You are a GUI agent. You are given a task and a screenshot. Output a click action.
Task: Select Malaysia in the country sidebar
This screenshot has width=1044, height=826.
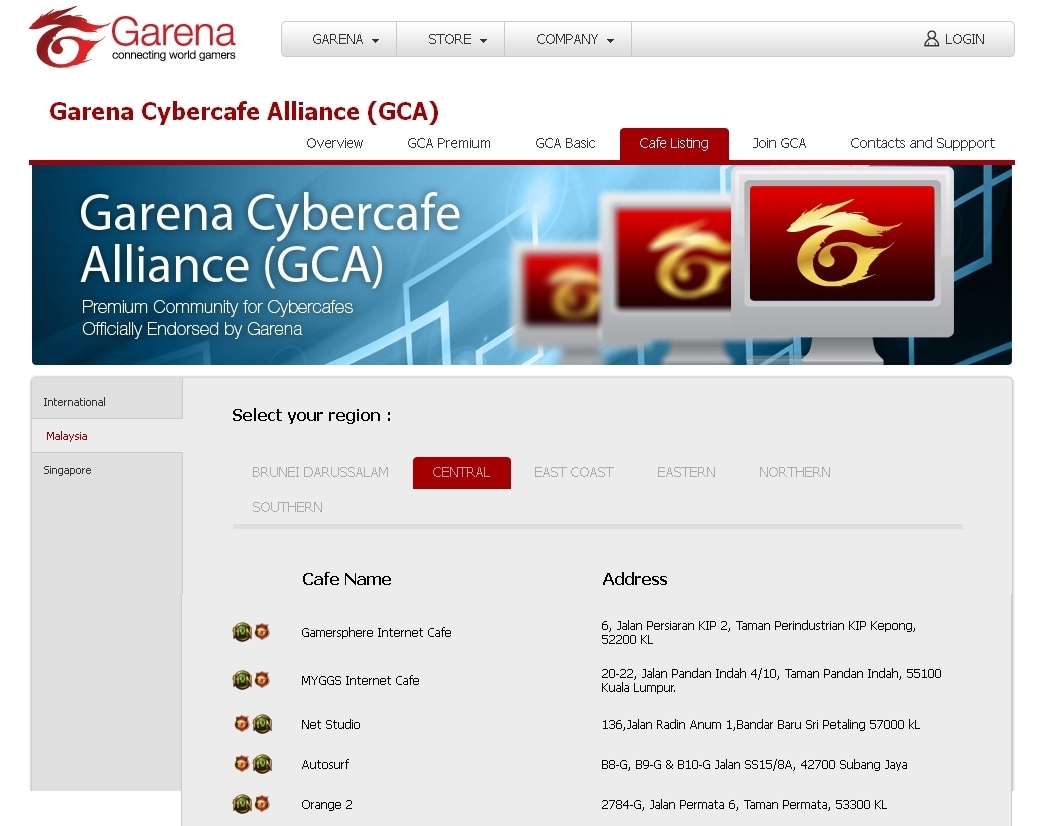107,436
